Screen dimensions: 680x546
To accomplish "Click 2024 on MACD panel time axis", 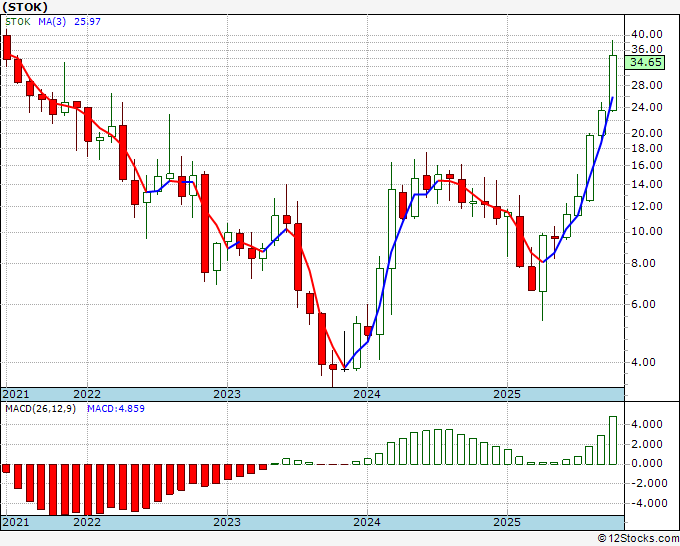I will click(367, 522).
